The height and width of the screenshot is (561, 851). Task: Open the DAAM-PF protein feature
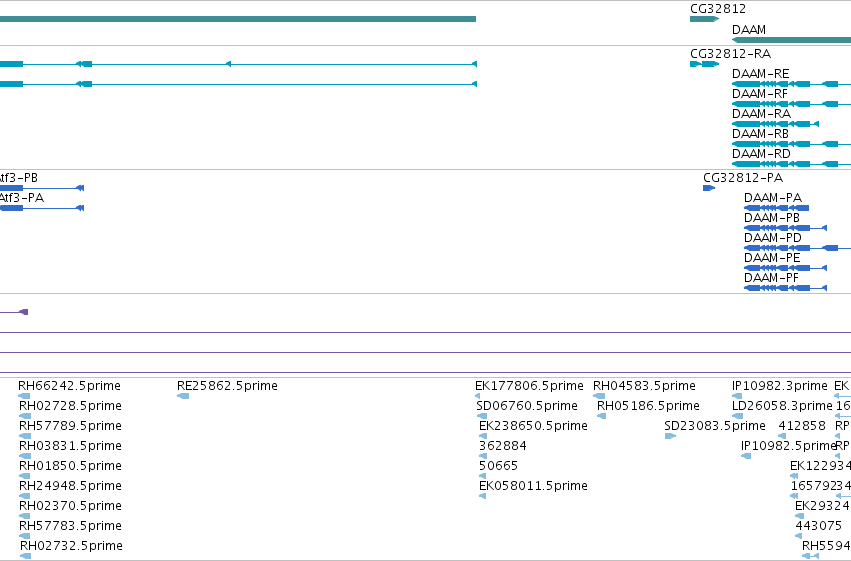771,278
